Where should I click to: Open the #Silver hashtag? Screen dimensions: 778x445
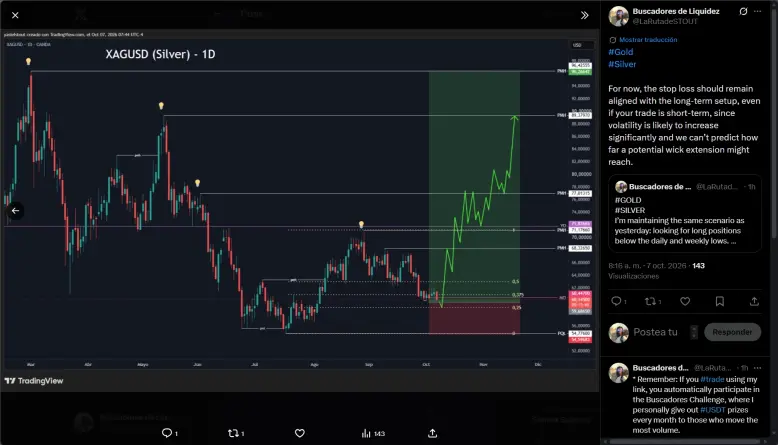click(x=622, y=64)
